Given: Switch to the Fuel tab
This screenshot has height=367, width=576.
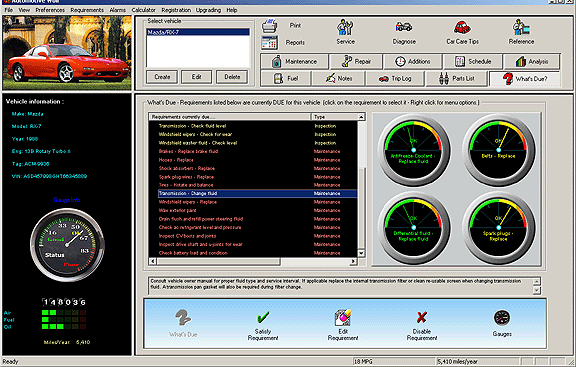Looking at the screenshot, I should [286, 78].
